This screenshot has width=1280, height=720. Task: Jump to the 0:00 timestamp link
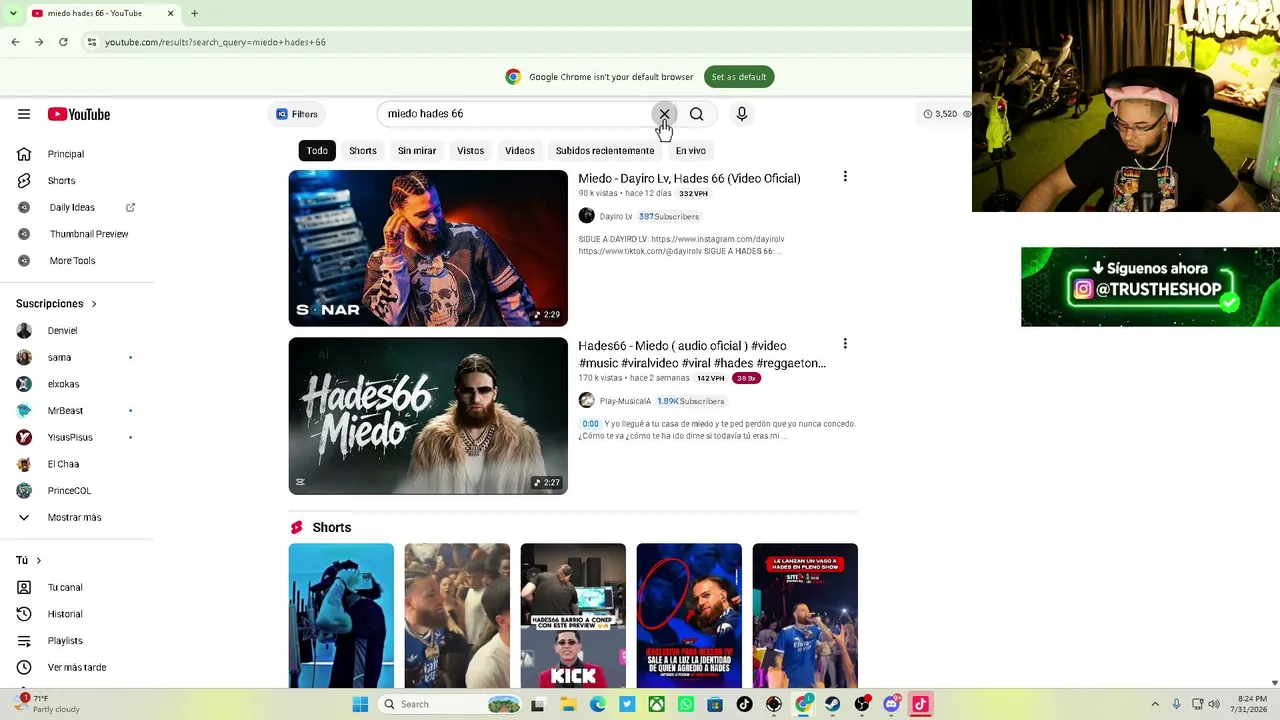coord(591,424)
